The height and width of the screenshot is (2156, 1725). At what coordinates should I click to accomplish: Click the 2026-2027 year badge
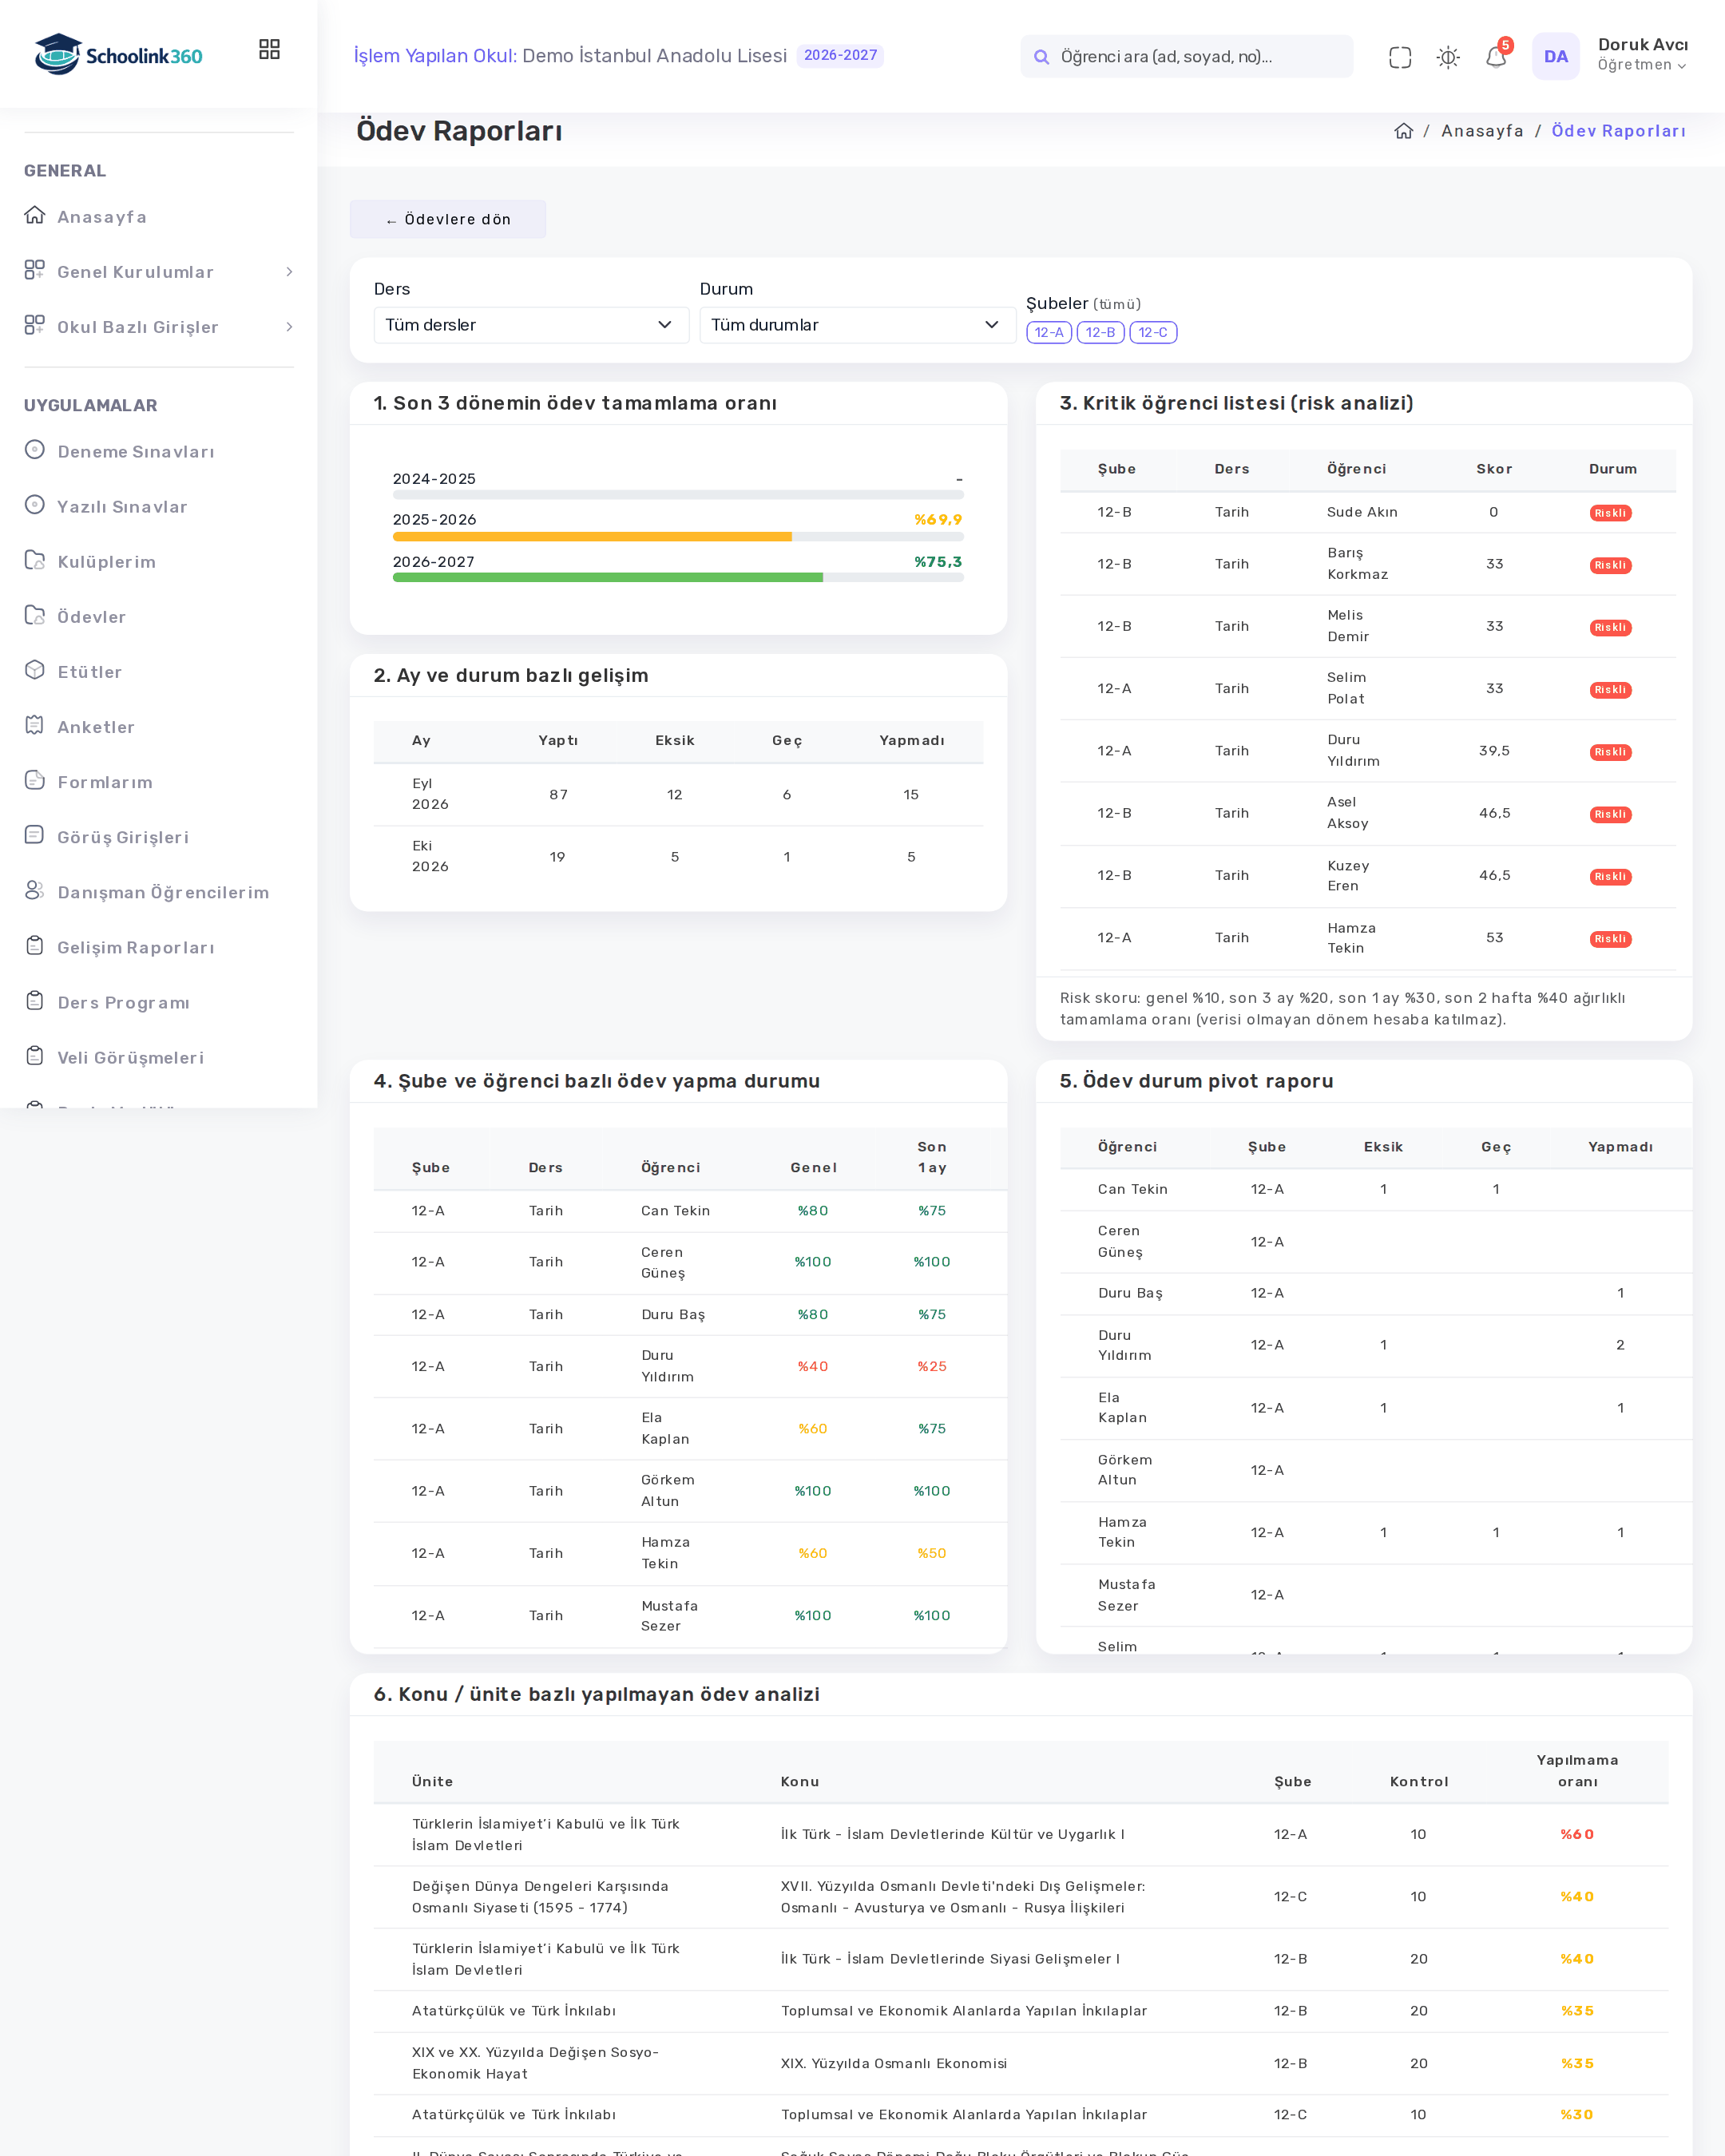click(x=840, y=55)
